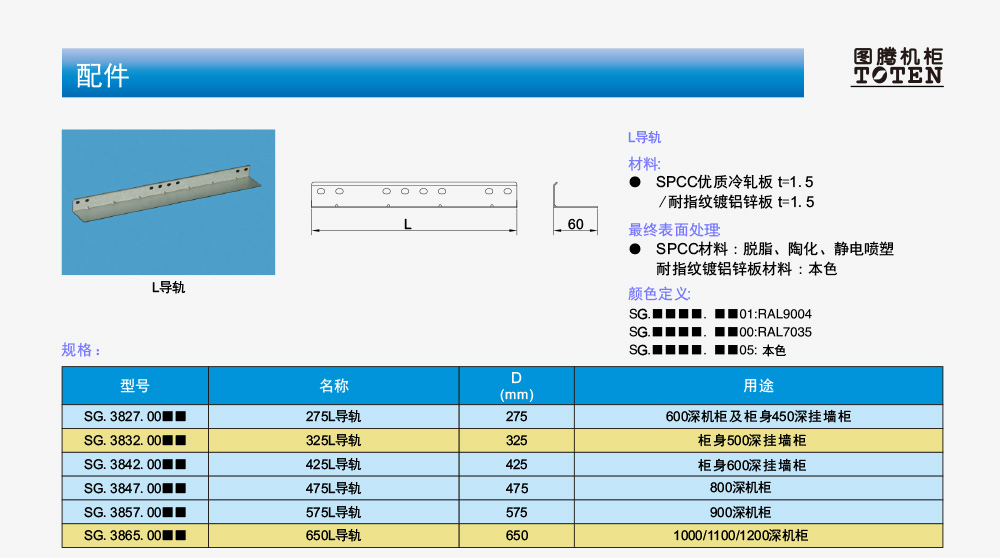Click the 475 value in D column
The height and width of the screenshot is (558, 1000).
point(517,488)
